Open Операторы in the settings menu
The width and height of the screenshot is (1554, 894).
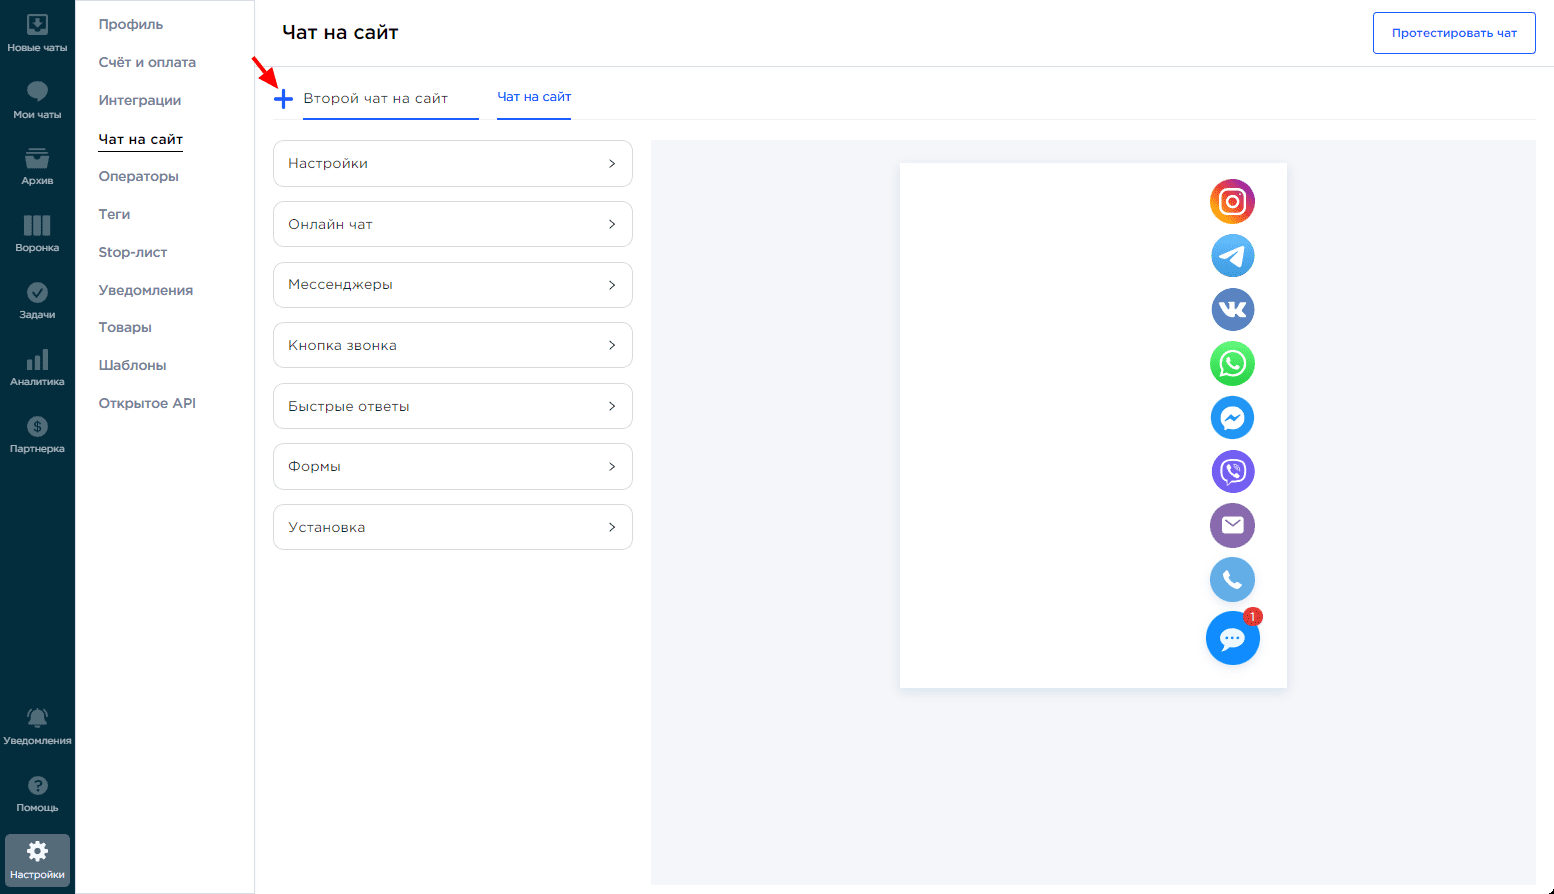click(138, 177)
